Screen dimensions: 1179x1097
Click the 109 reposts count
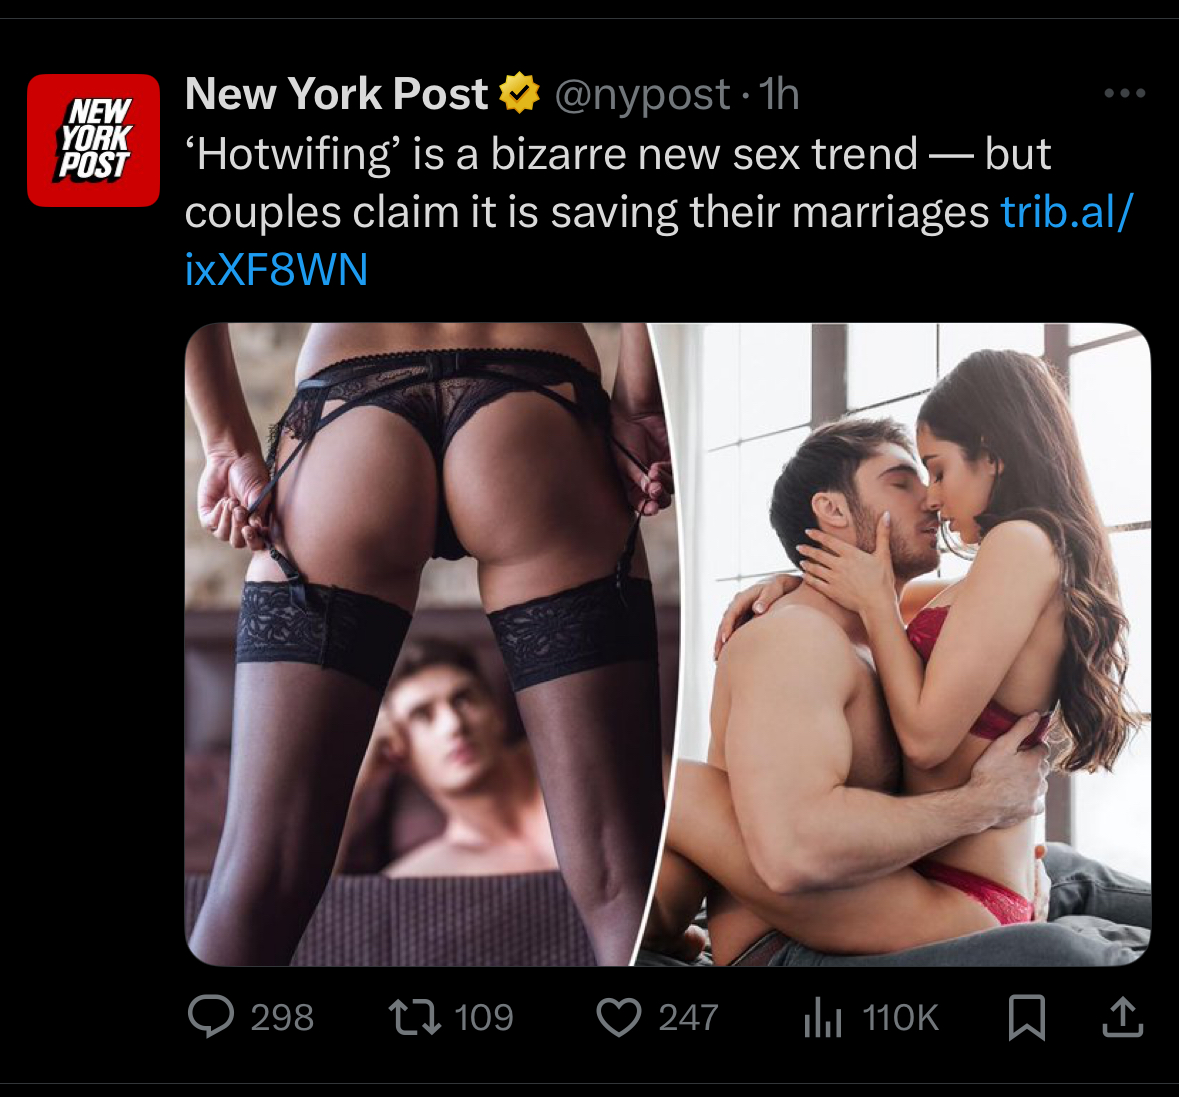483,1017
